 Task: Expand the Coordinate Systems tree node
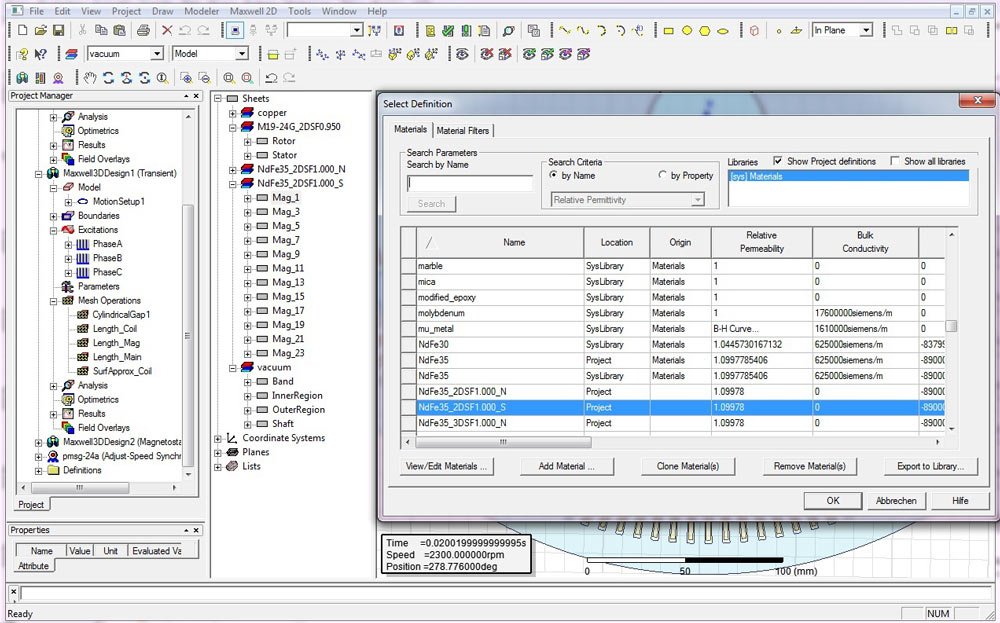(219, 438)
